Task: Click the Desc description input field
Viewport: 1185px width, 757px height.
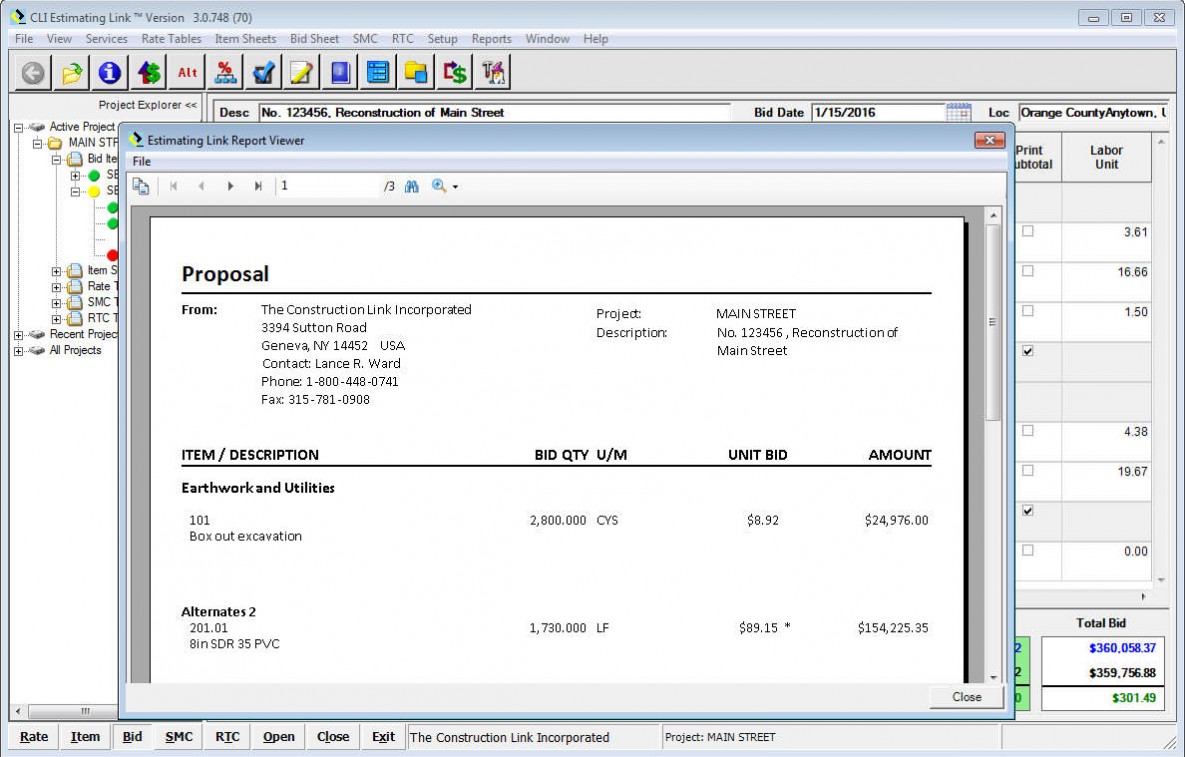Action: point(494,113)
